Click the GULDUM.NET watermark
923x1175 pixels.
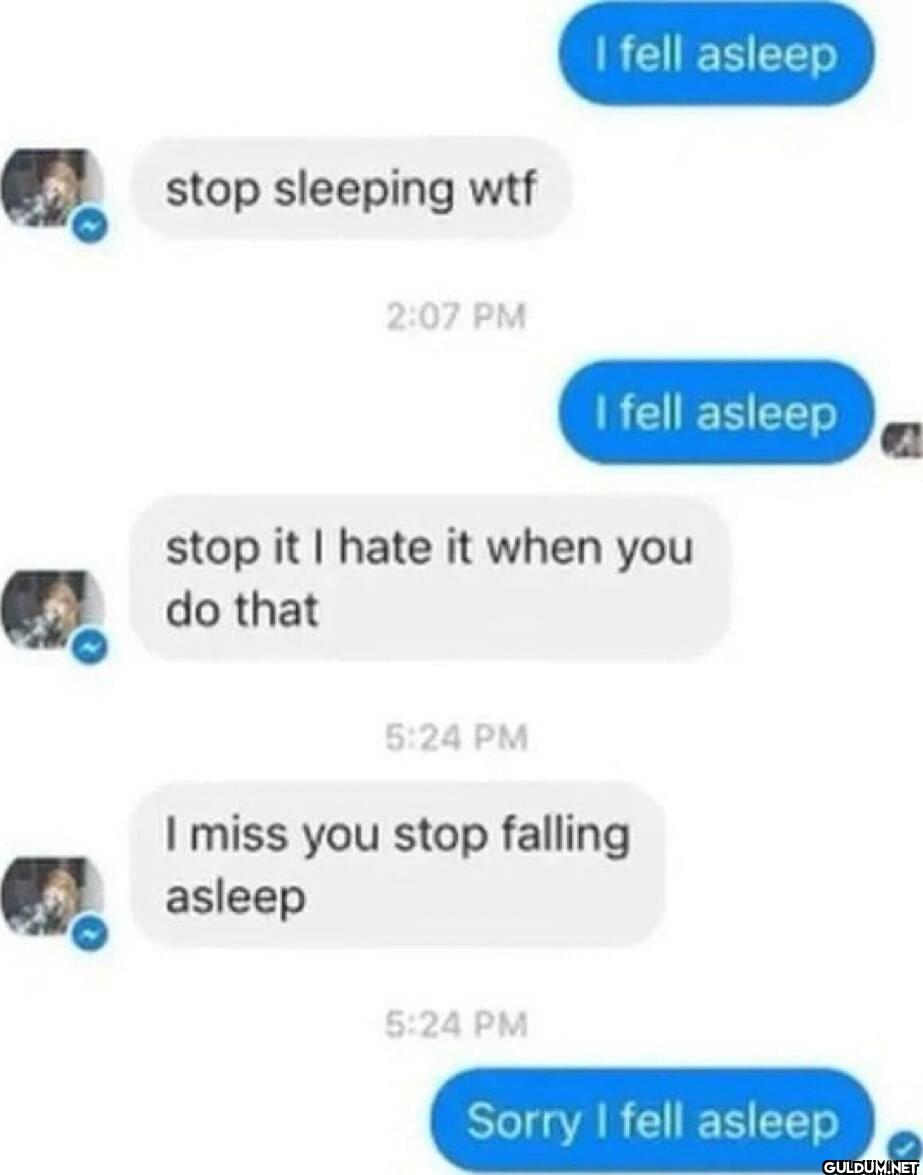[871, 1166]
